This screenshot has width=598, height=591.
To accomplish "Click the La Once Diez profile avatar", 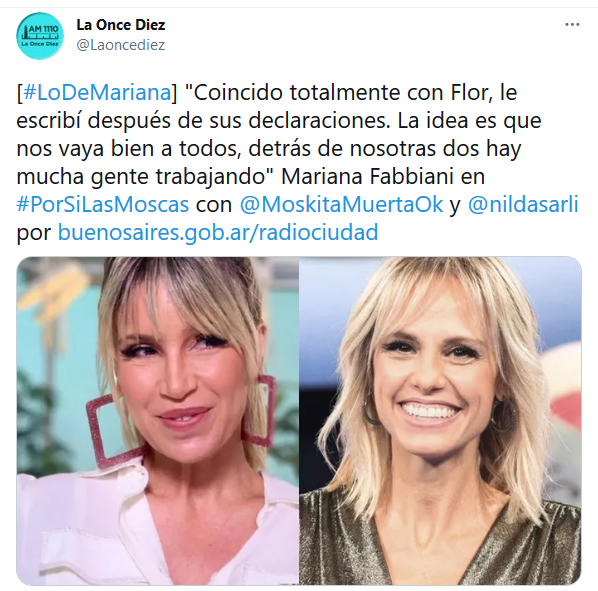I will 40,35.
